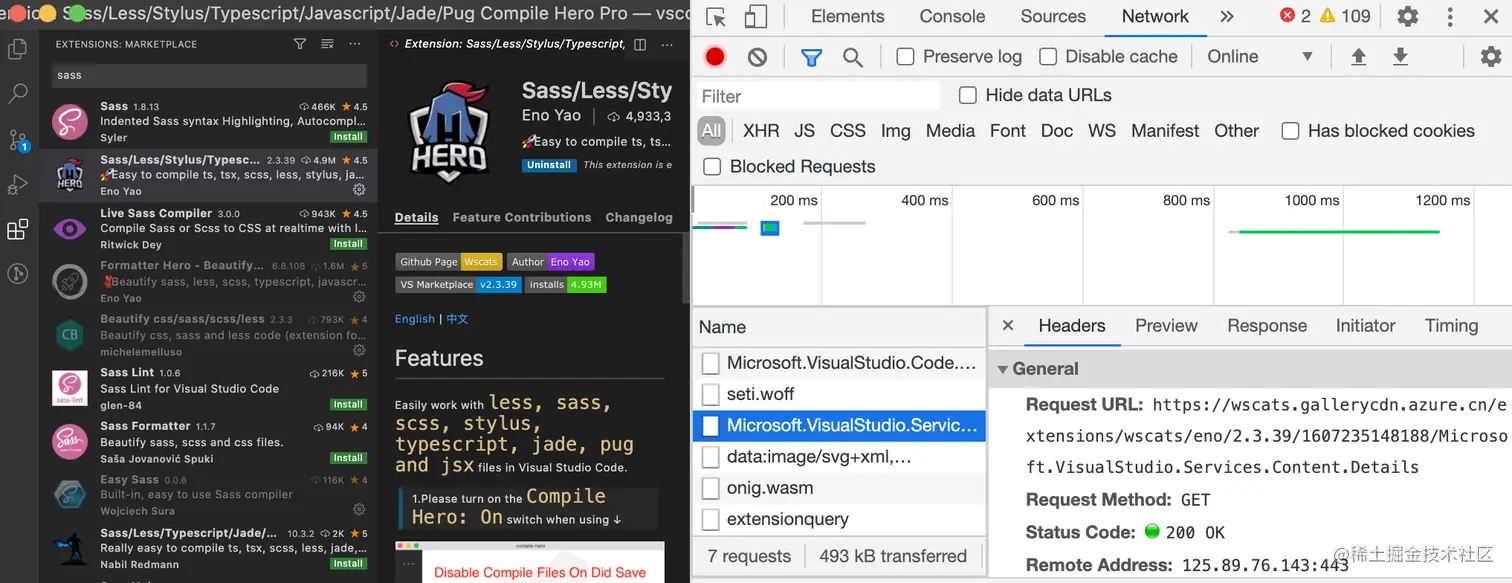Image resolution: width=1512 pixels, height=583 pixels.
Task: Click the manage gear on Sass/Less/Stylus extension
Action: tap(359, 190)
